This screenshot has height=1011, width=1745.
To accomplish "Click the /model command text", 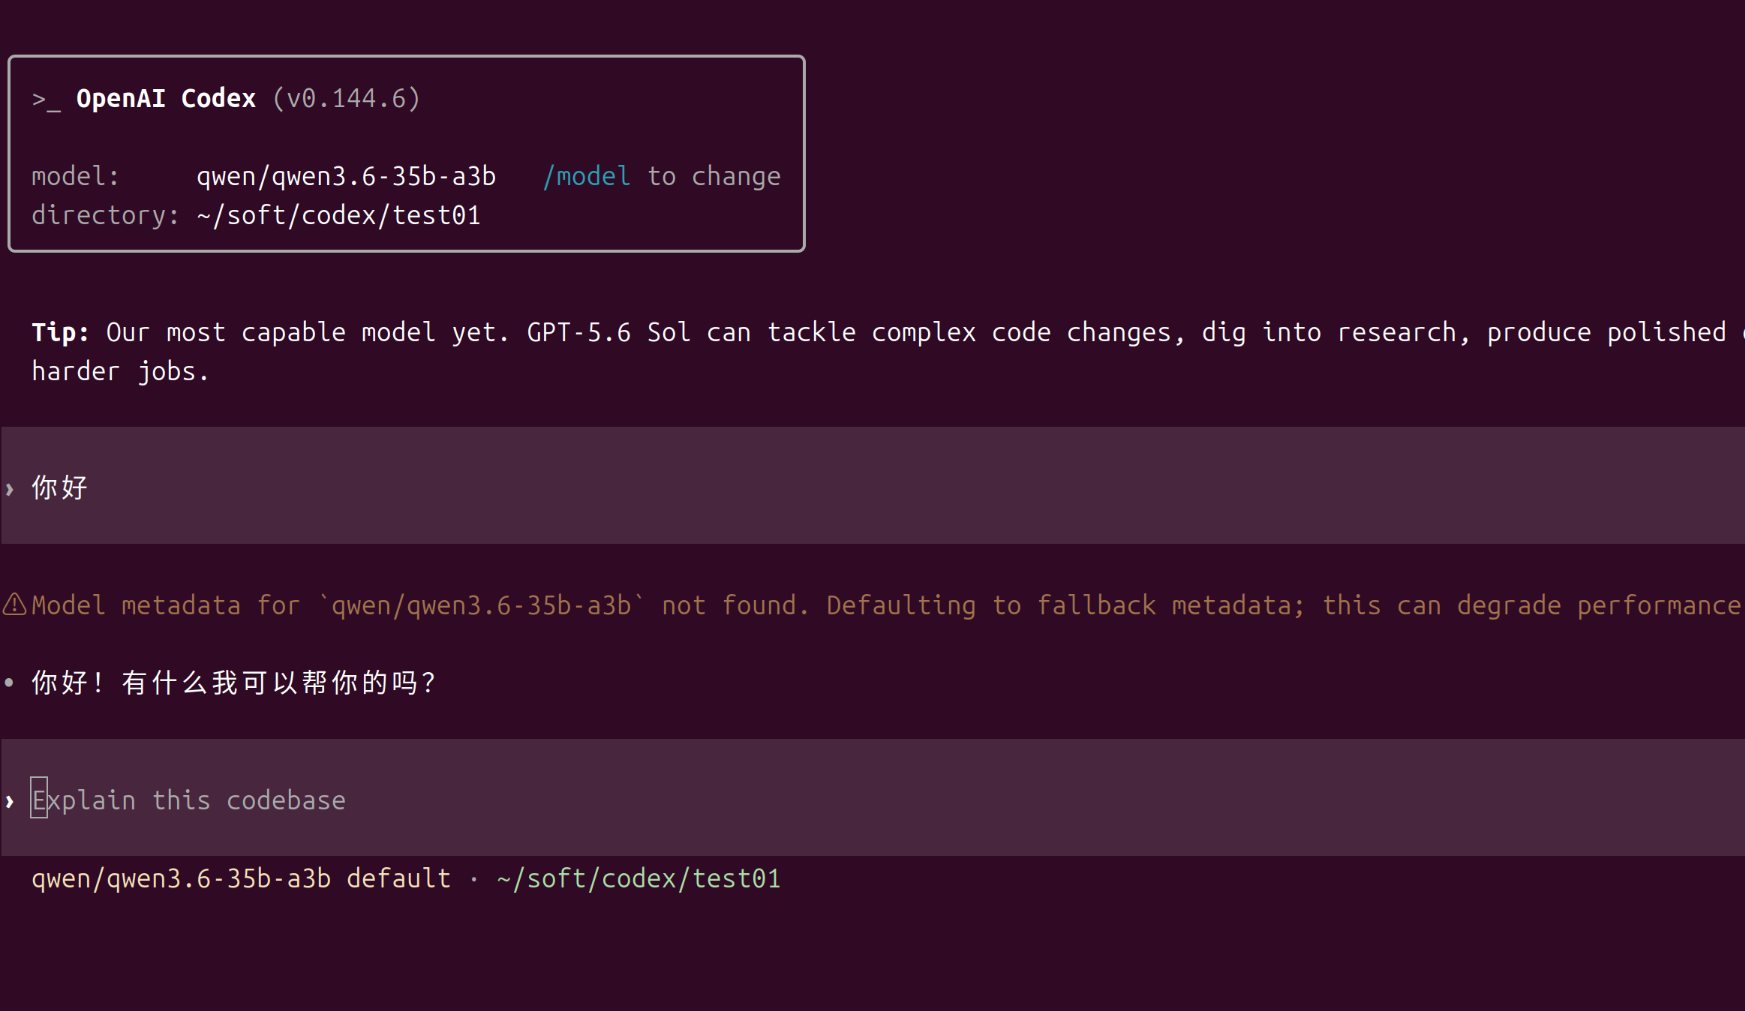I will (x=587, y=176).
